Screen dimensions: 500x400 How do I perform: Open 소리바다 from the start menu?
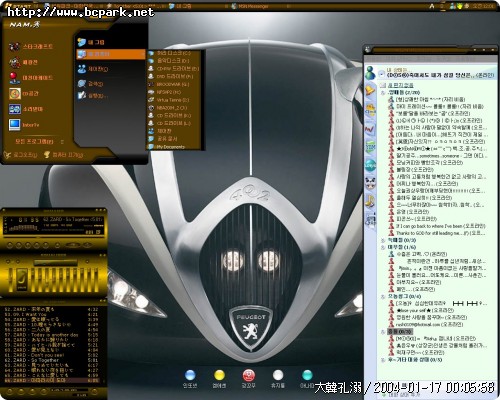26,109
